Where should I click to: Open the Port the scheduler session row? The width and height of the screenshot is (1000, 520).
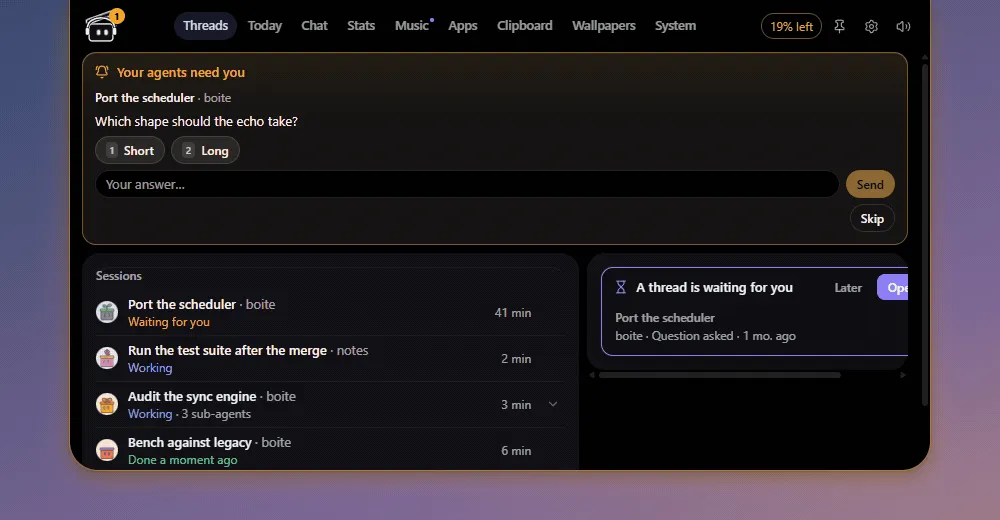coord(330,313)
